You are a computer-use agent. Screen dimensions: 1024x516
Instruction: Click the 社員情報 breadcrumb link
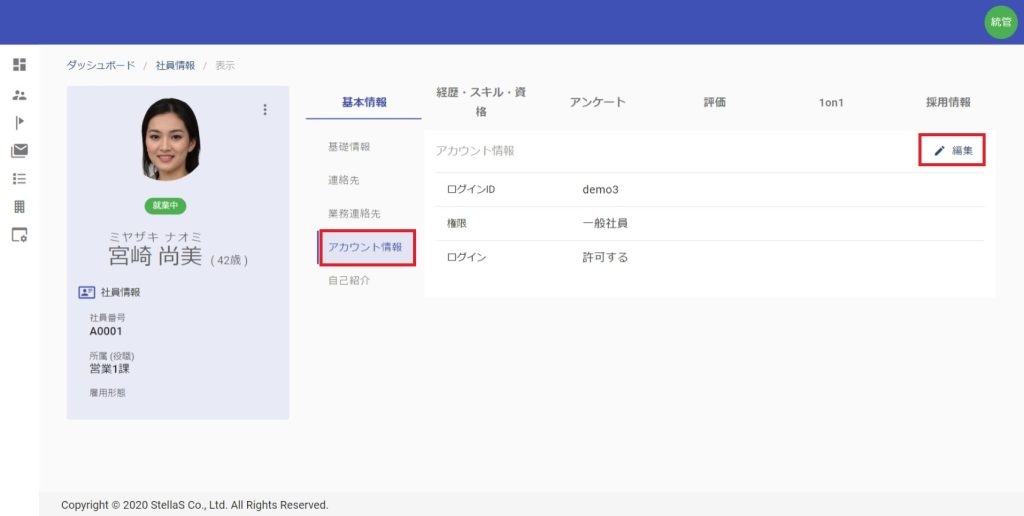coord(175,66)
